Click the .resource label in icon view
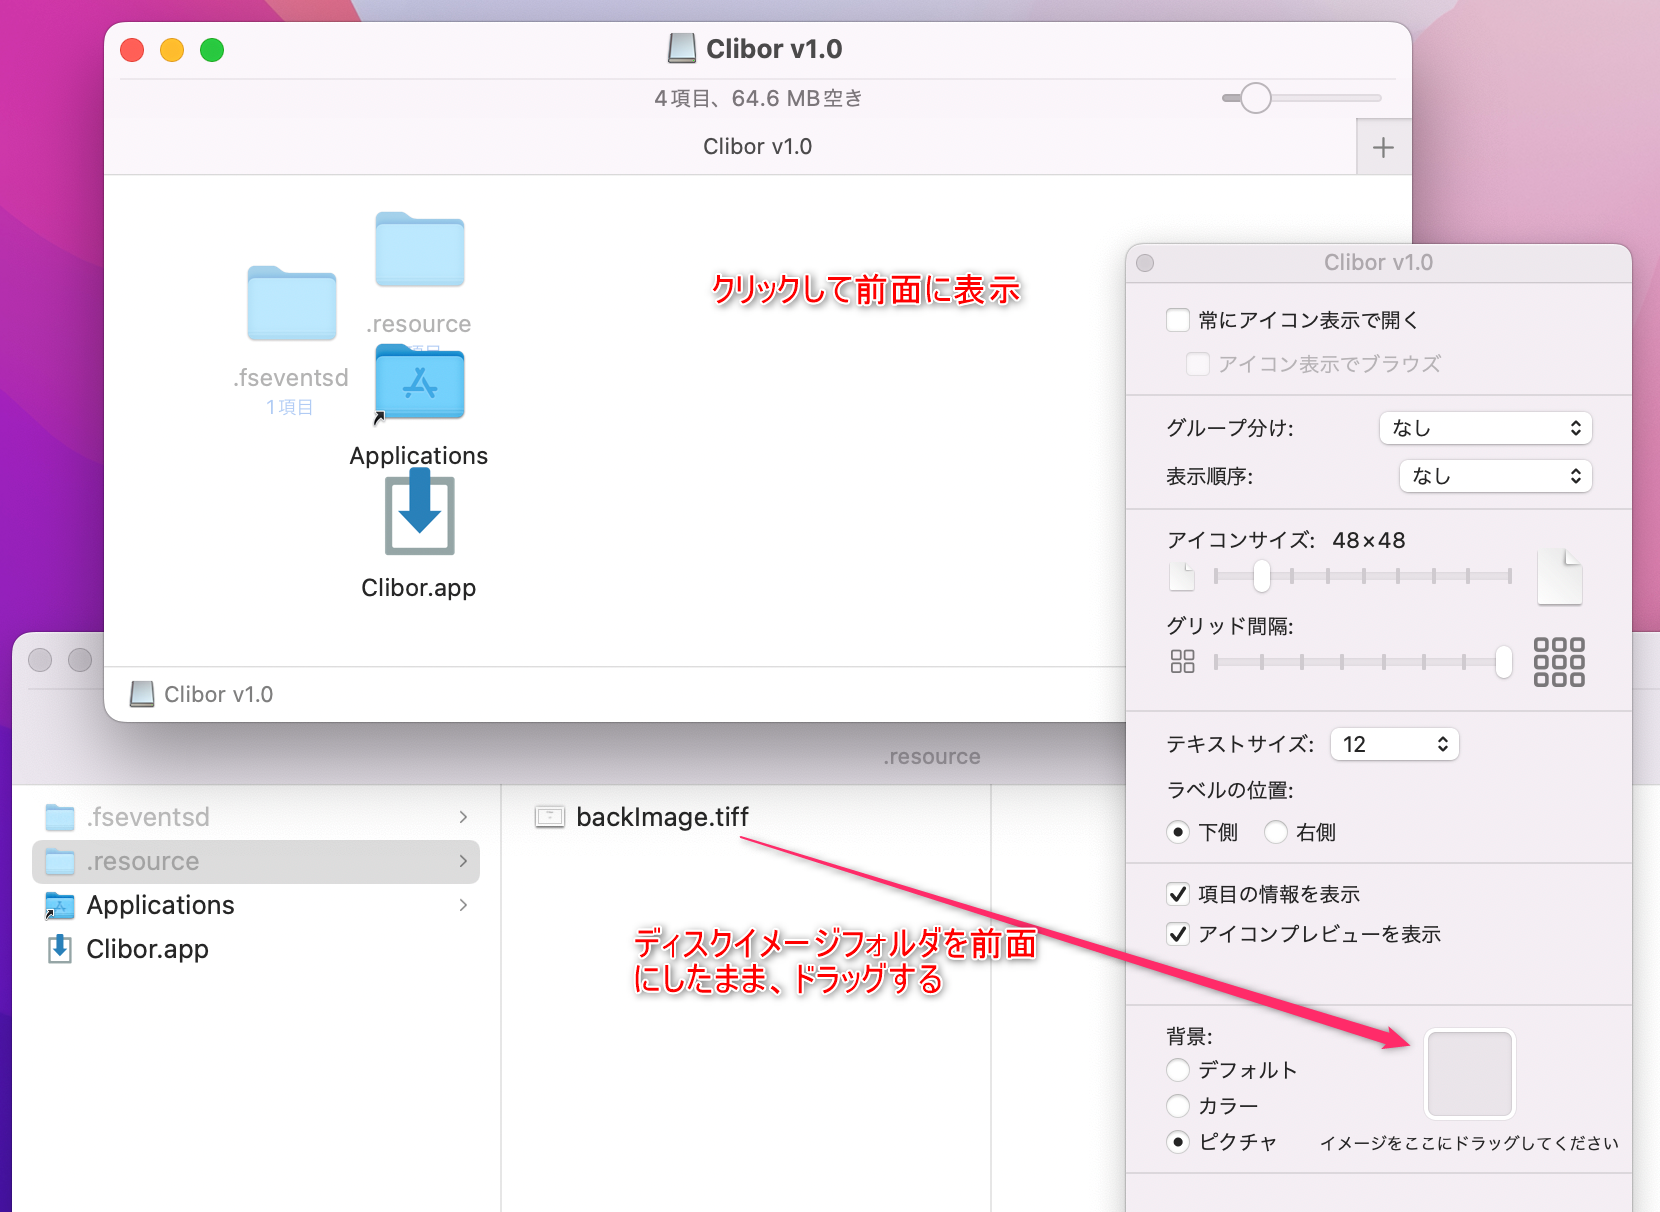Viewport: 1660px width, 1212px height. [419, 324]
